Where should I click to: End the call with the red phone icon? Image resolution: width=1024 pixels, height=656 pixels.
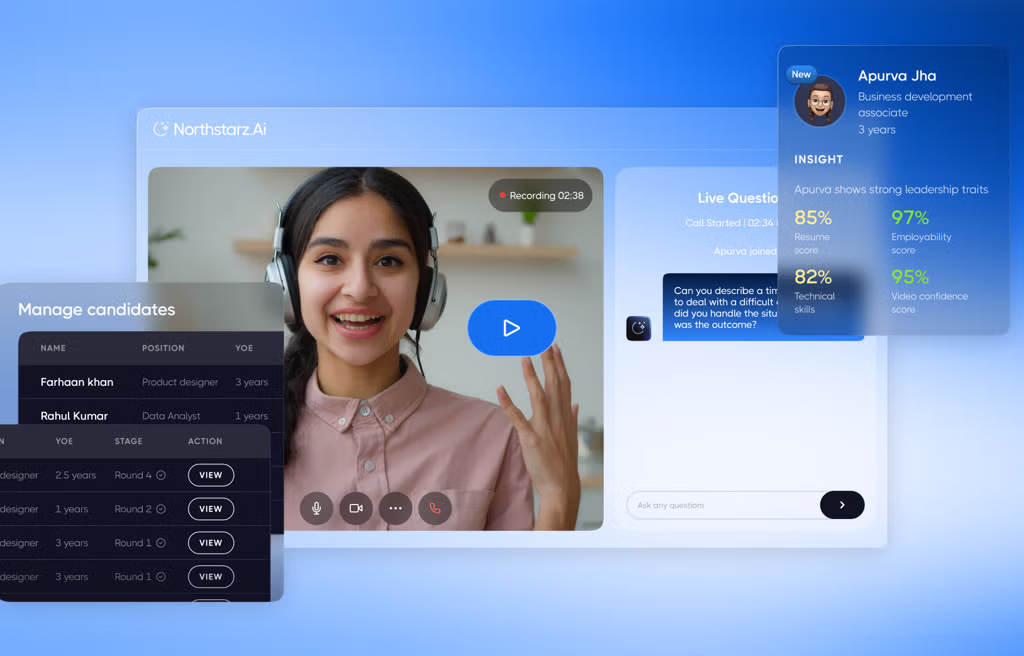435,508
